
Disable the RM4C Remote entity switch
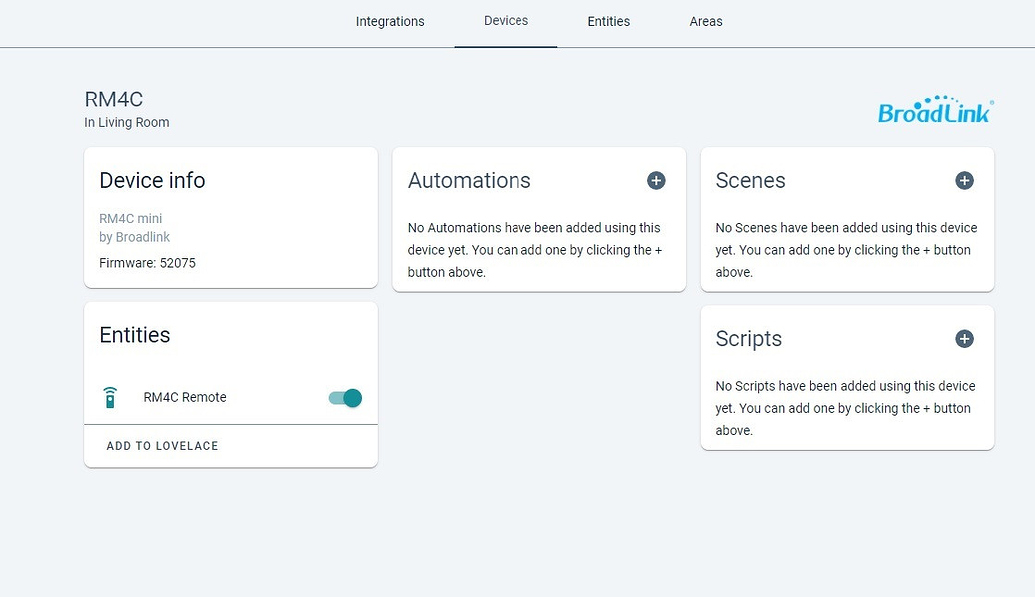[x=345, y=398]
